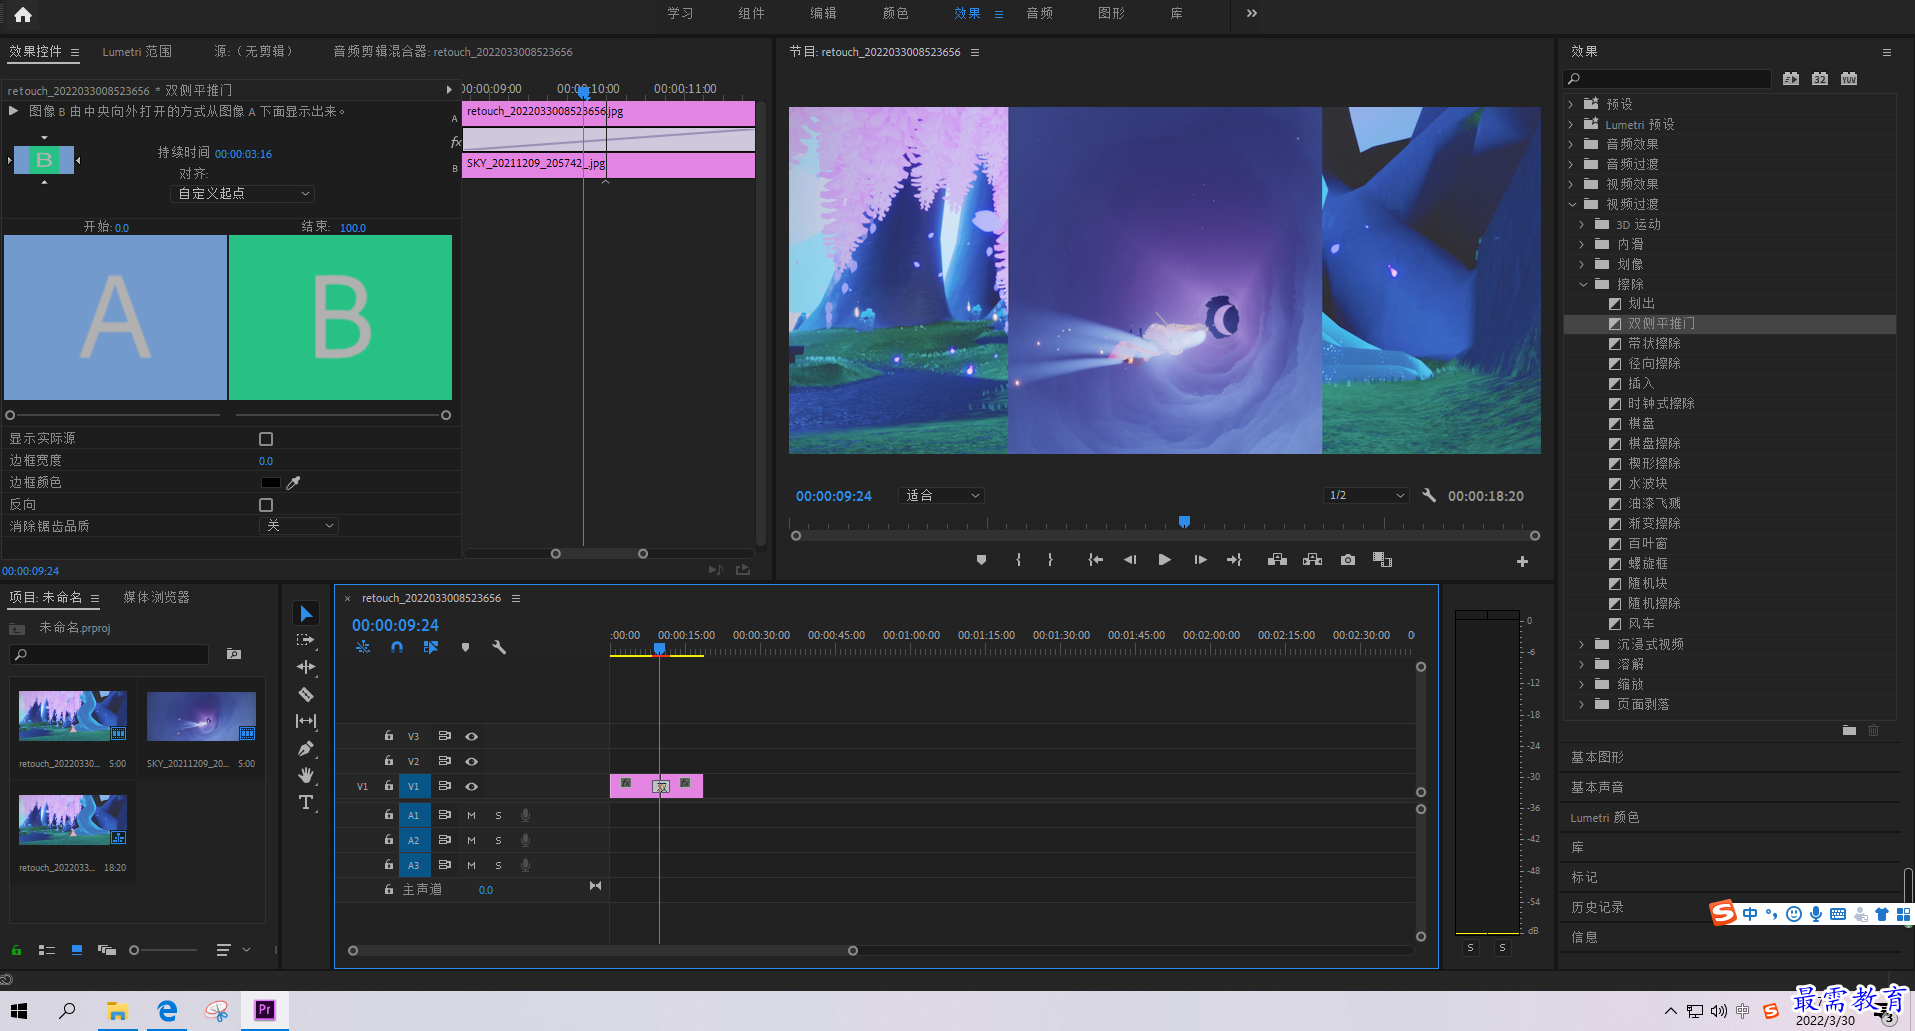Click the start transition slider handle
Image resolution: width=1915 pixels, height=1031 pixels.
[10, 415]
